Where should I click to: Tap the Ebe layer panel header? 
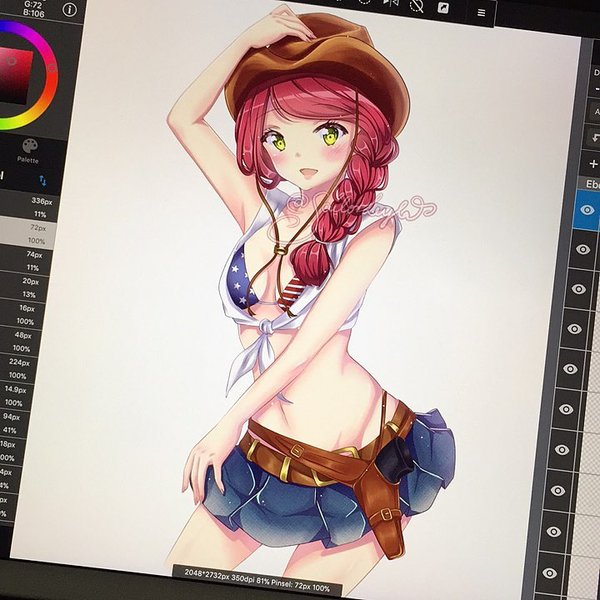point(589,184)
